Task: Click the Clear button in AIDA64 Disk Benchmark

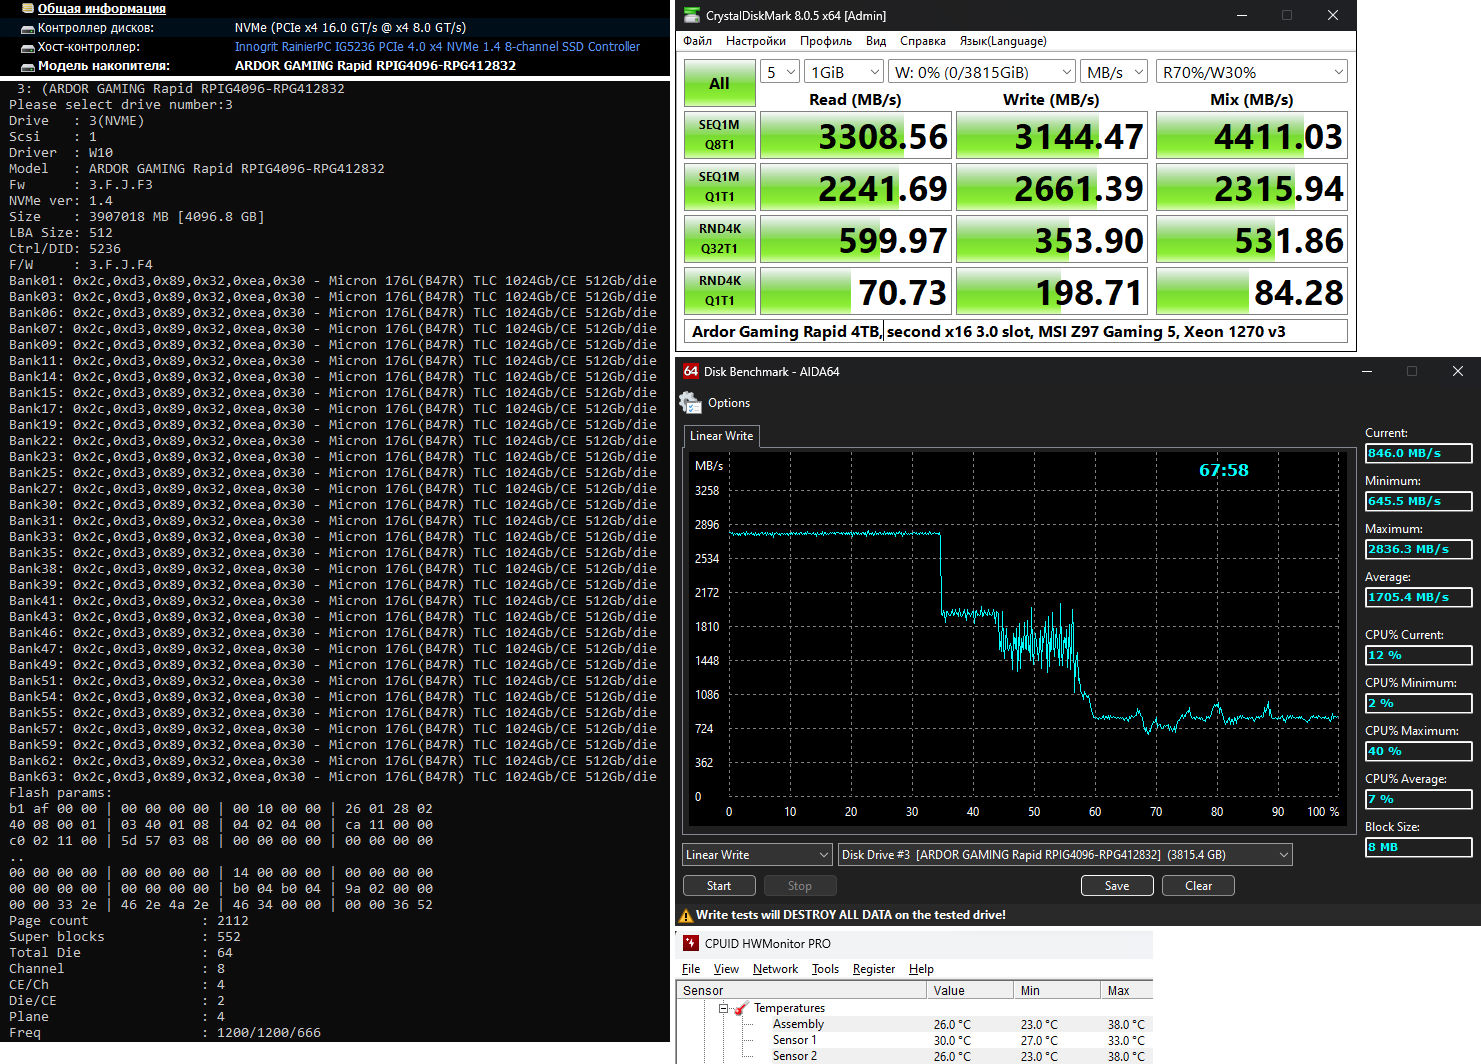Action: pyautogui.click(x=1198, y=886)
